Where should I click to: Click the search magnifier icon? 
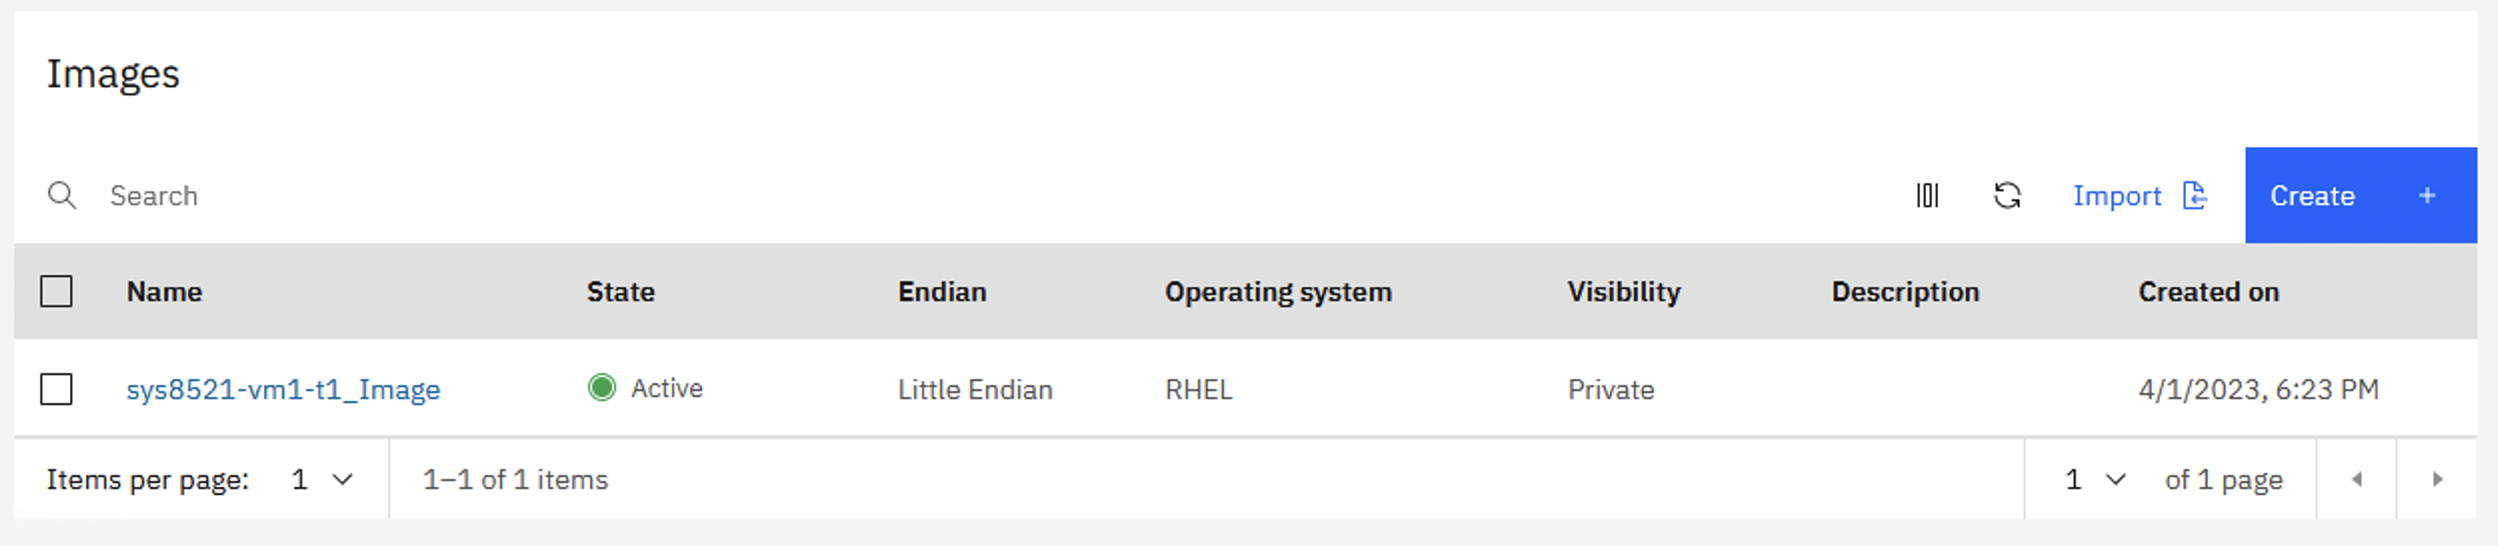(62, 195)
